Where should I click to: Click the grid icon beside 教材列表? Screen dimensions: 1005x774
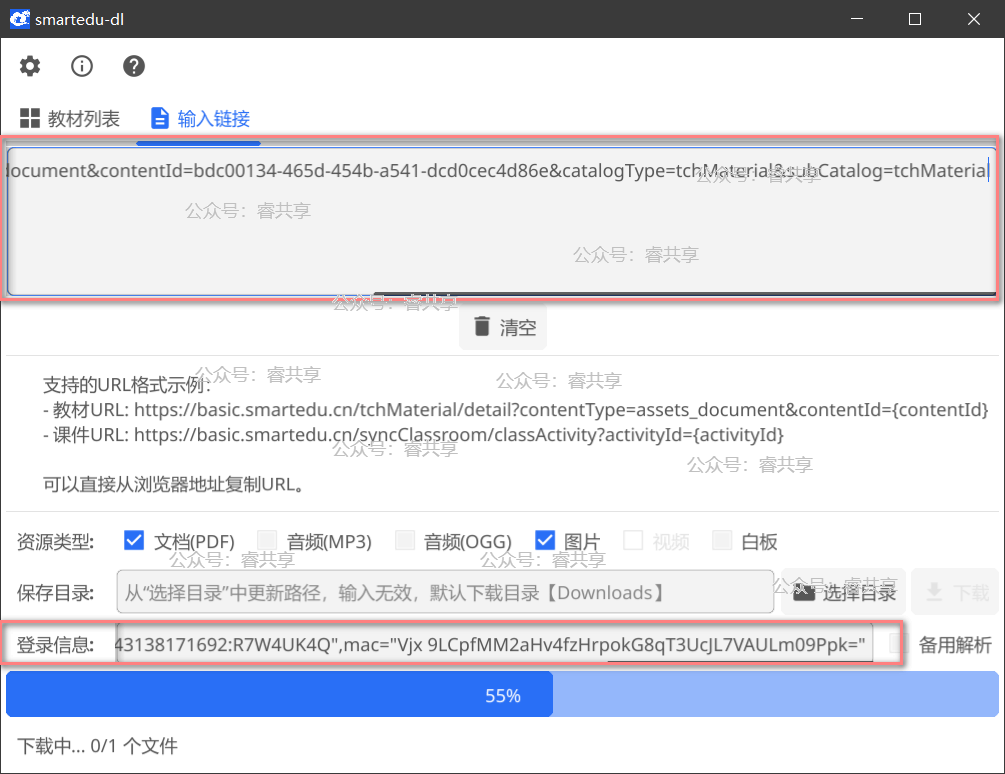(x=29, y=118)
